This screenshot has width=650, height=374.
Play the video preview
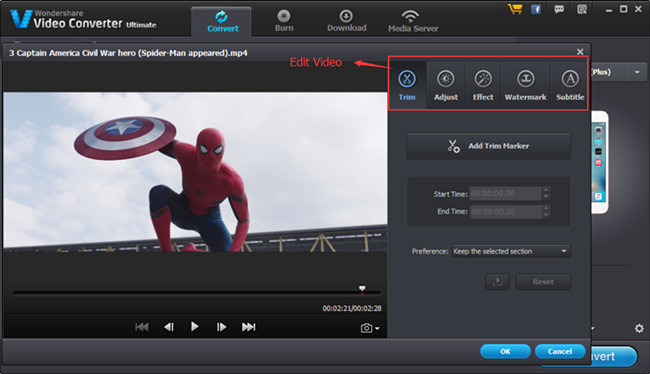tap(194, 327)
